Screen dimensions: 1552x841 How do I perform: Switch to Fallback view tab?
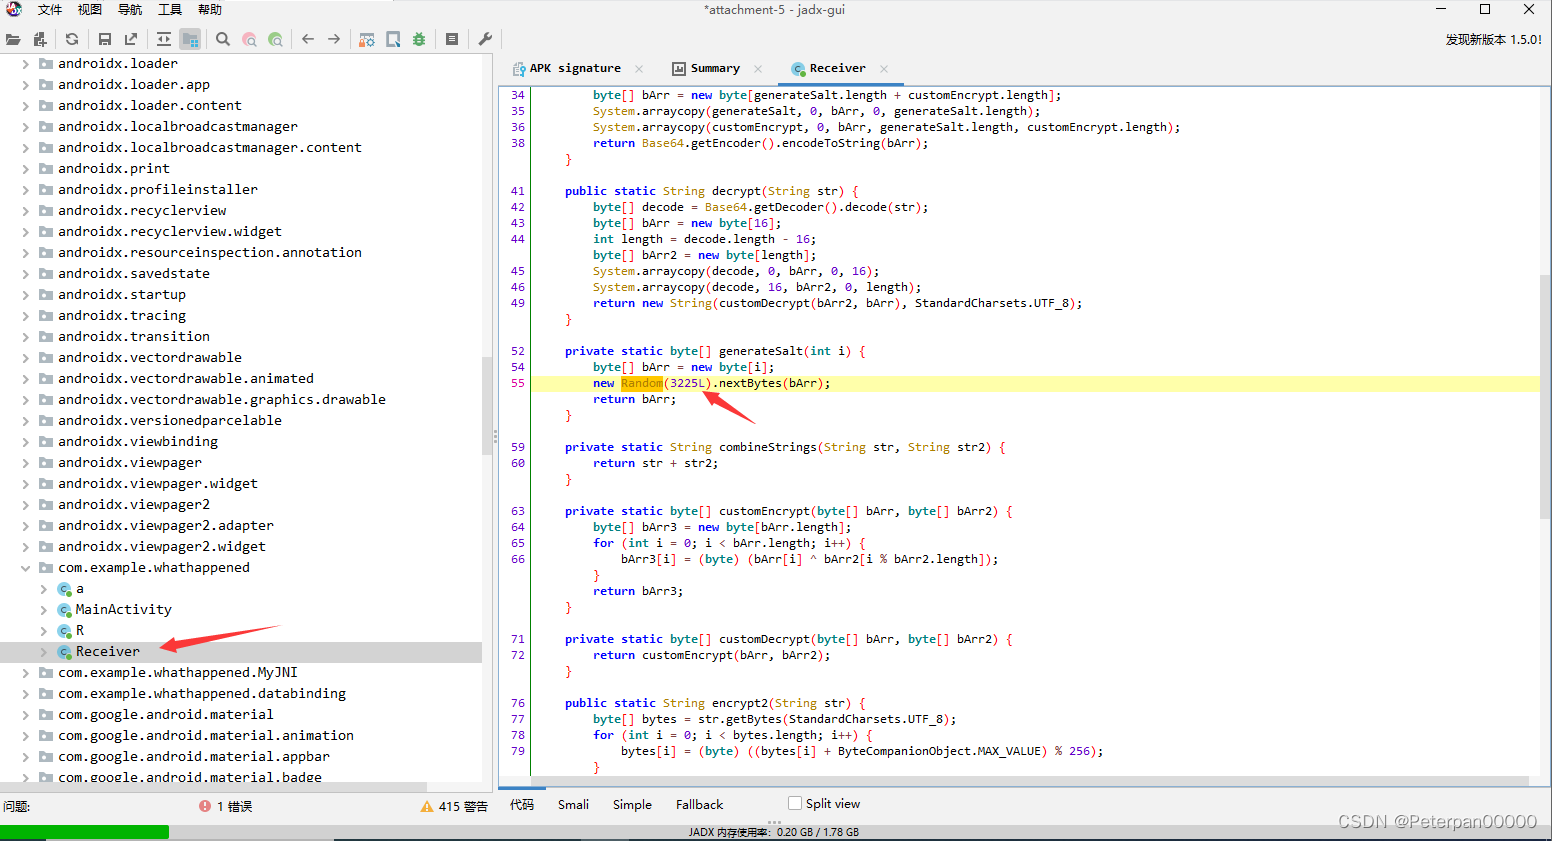point(699,804)
